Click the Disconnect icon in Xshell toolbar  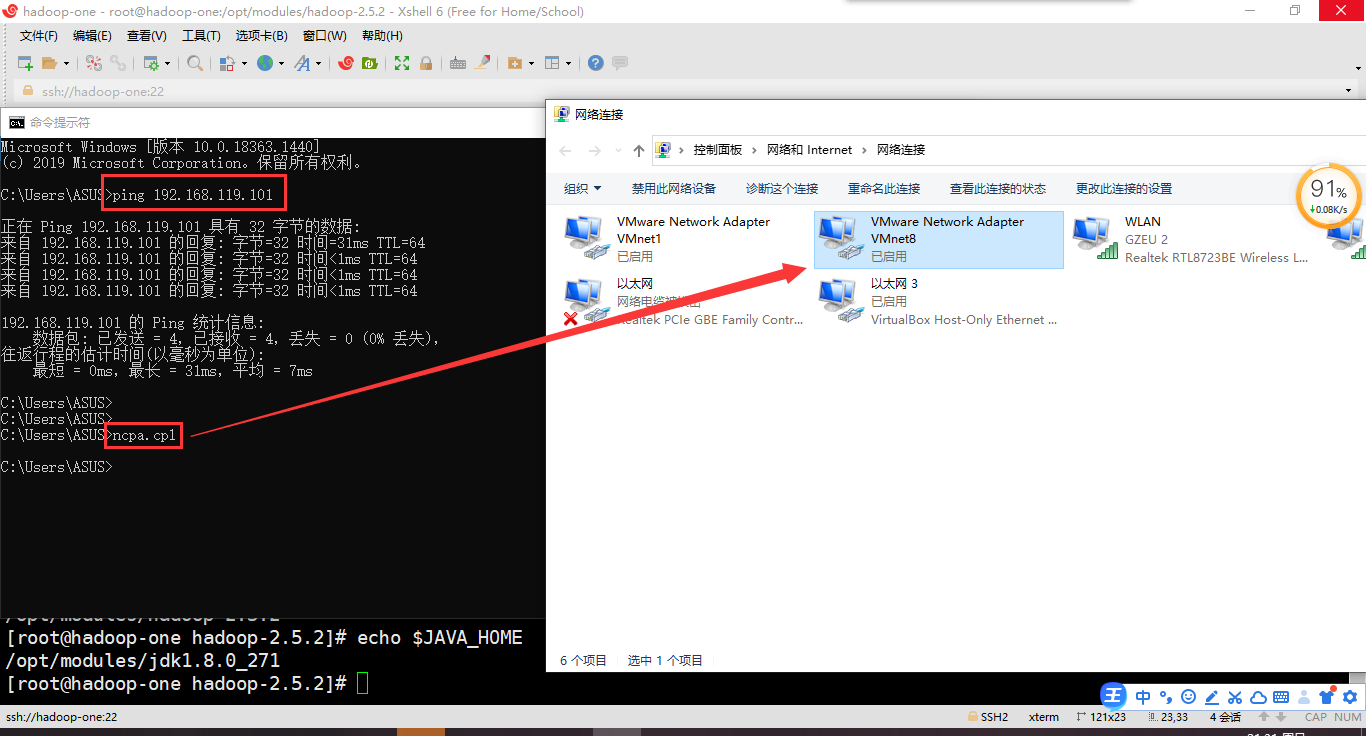pyautogui.click(x=94, y=63)
